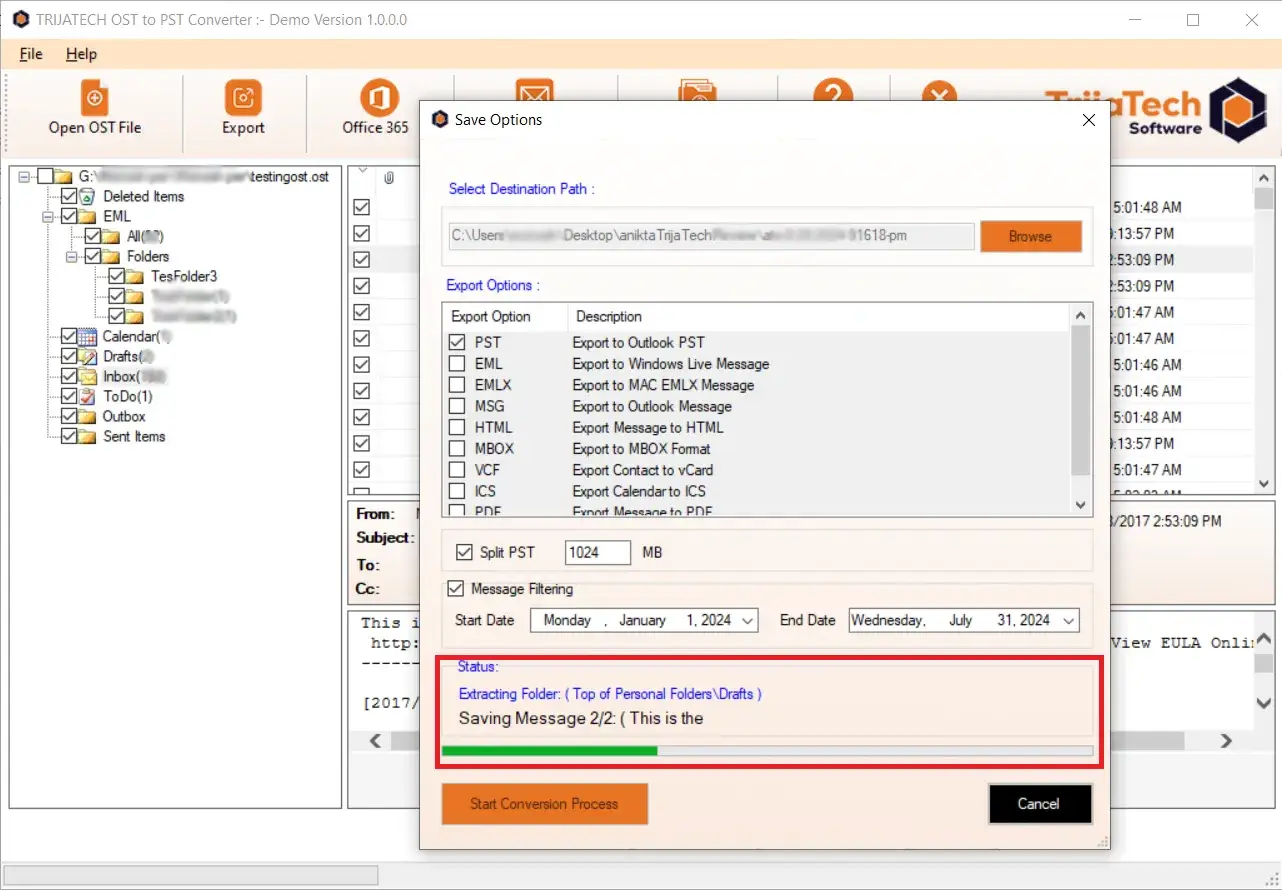Screen dimensions: 1282x890
Task: Open the Open OST File toolbar icon
Action: (x=94, y=99)
